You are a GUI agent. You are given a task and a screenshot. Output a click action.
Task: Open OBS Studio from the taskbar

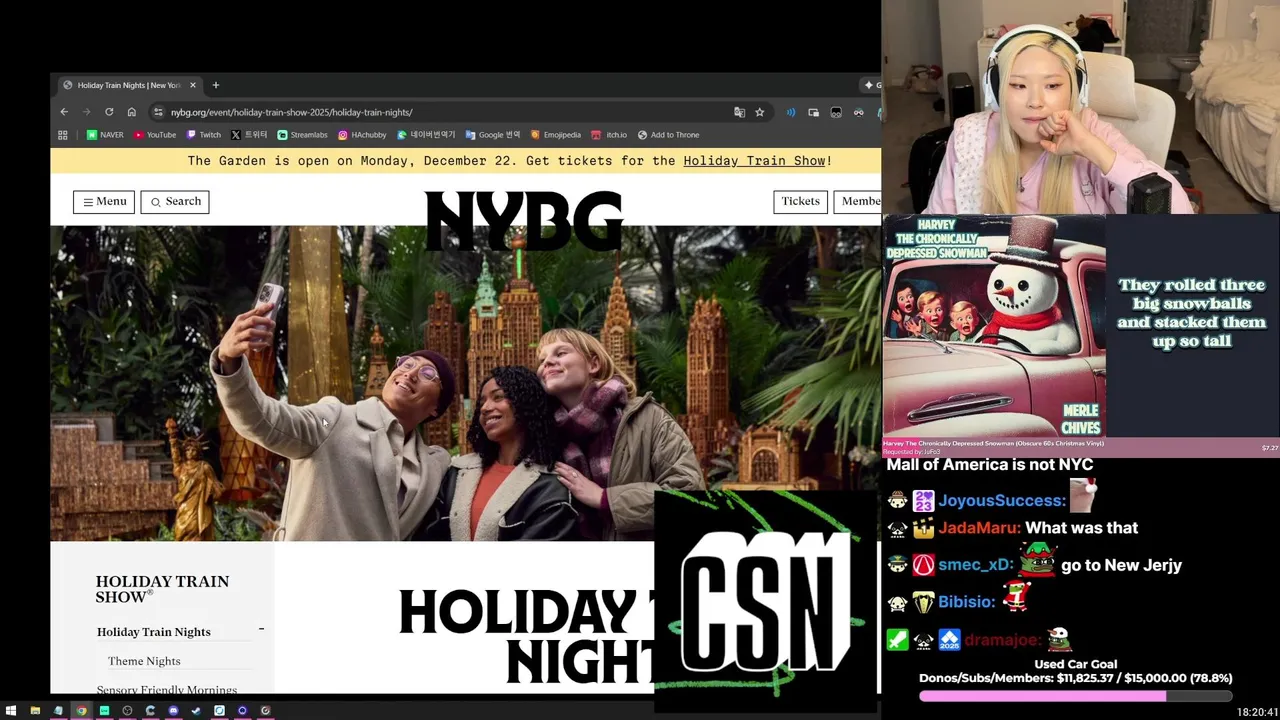(127, 711)
